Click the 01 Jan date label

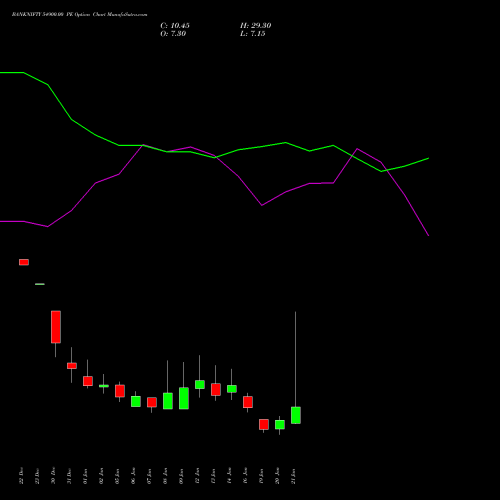86,476
